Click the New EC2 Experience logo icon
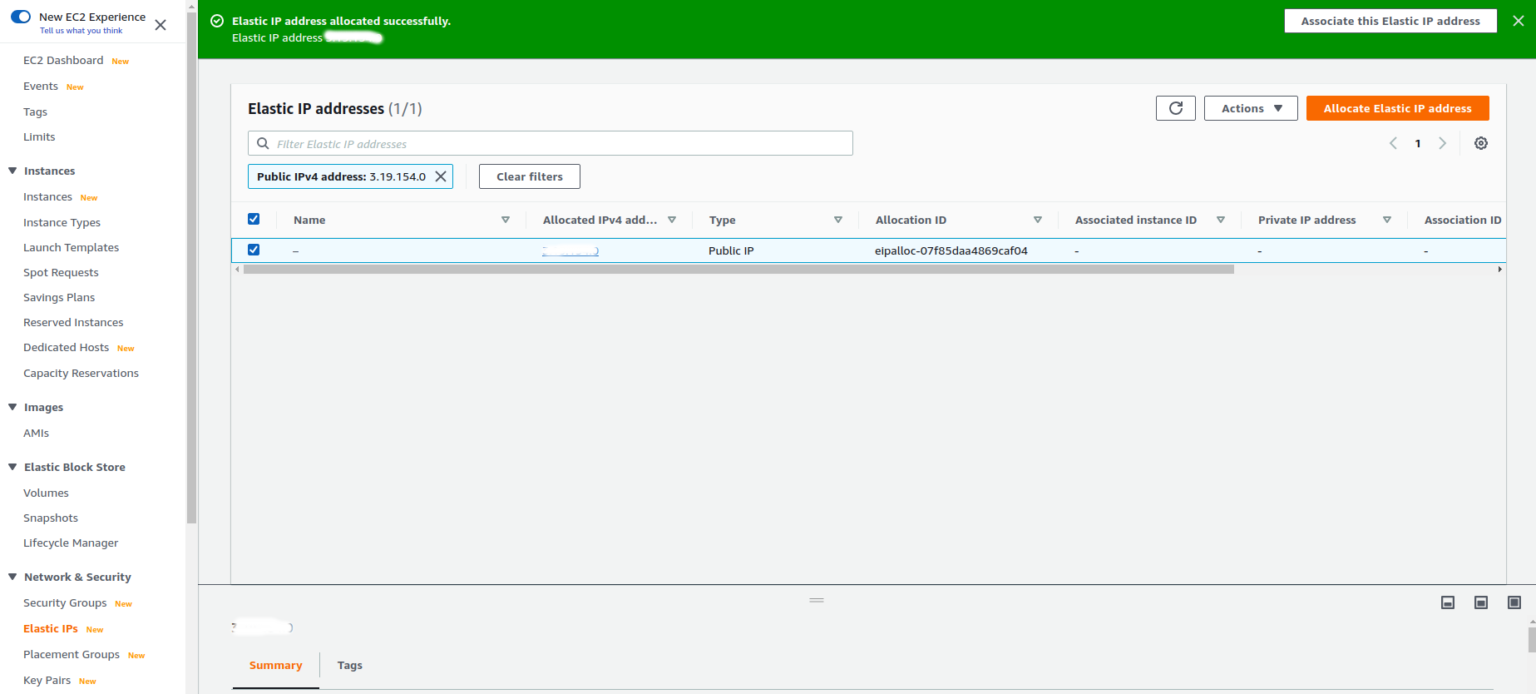The height and width of the screenshot is (694, 1536). (20, 17)
